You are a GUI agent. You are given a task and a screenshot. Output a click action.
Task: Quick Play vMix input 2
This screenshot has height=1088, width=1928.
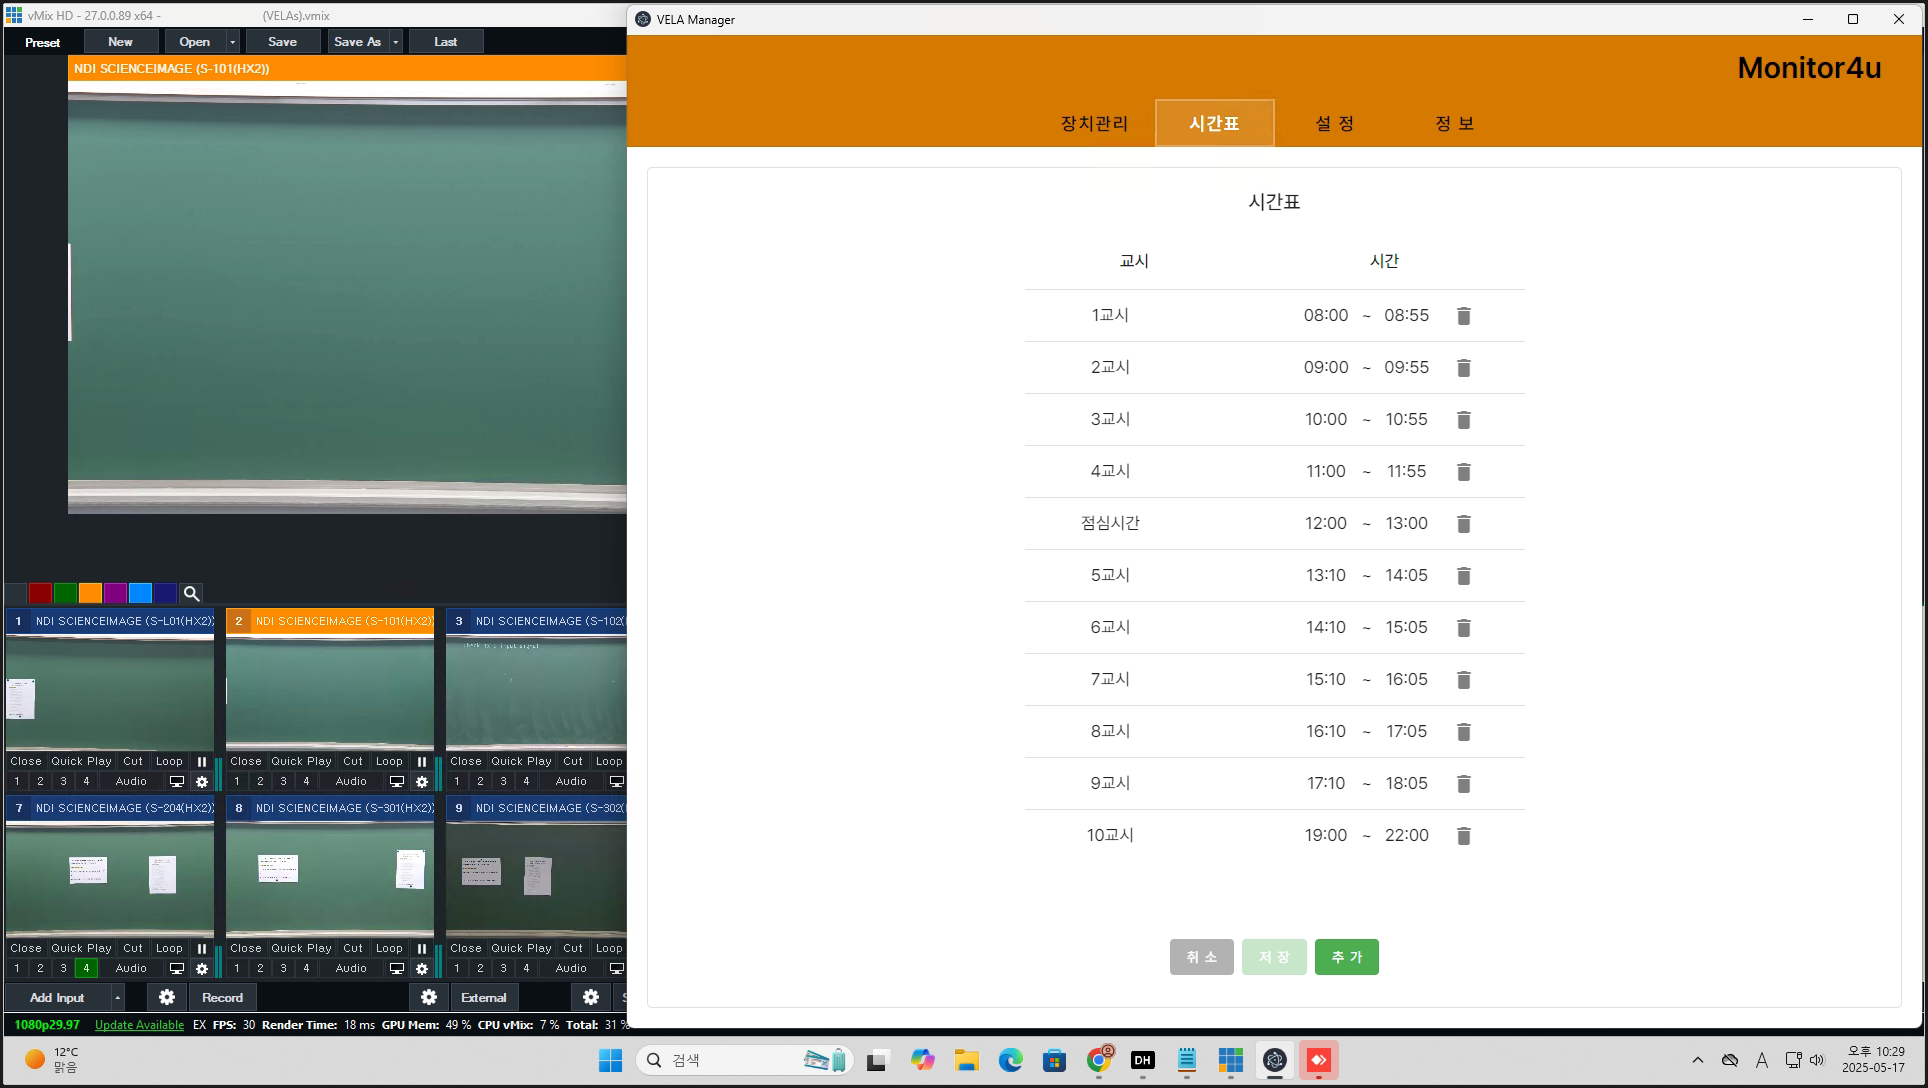[x=301, y=762]
